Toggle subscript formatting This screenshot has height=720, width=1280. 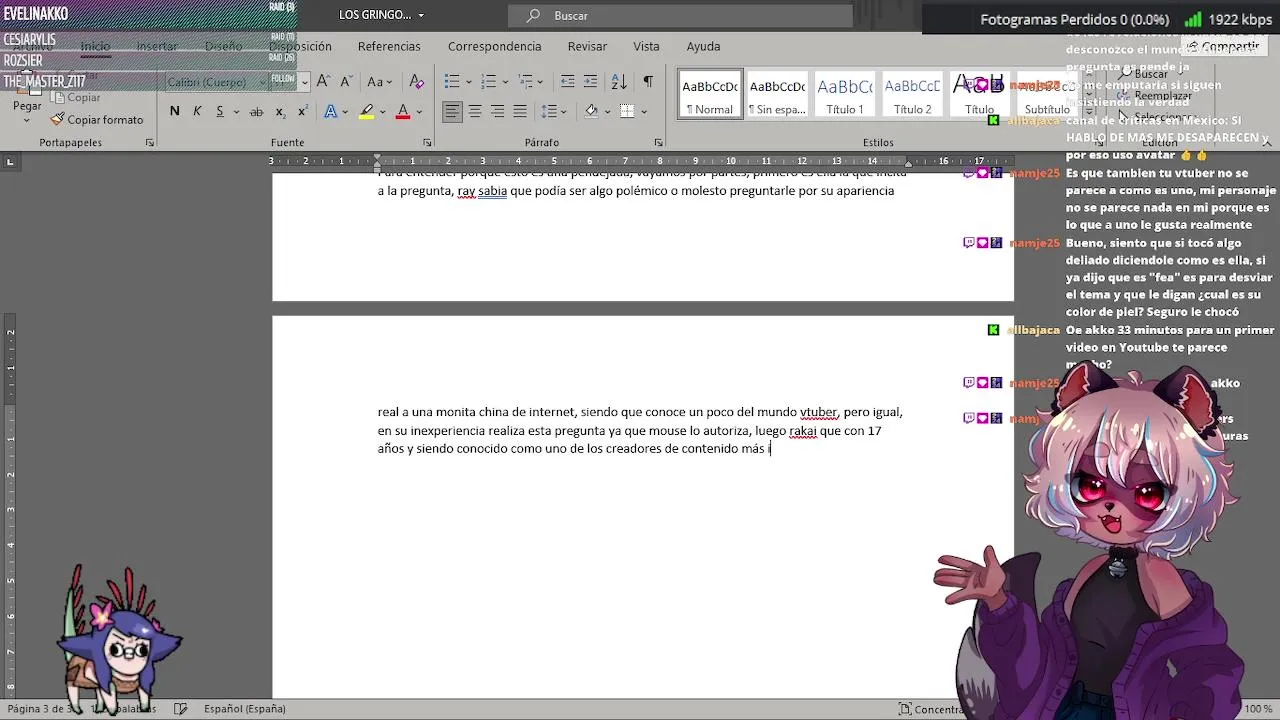pyautogui.click(x=280, y=111)
